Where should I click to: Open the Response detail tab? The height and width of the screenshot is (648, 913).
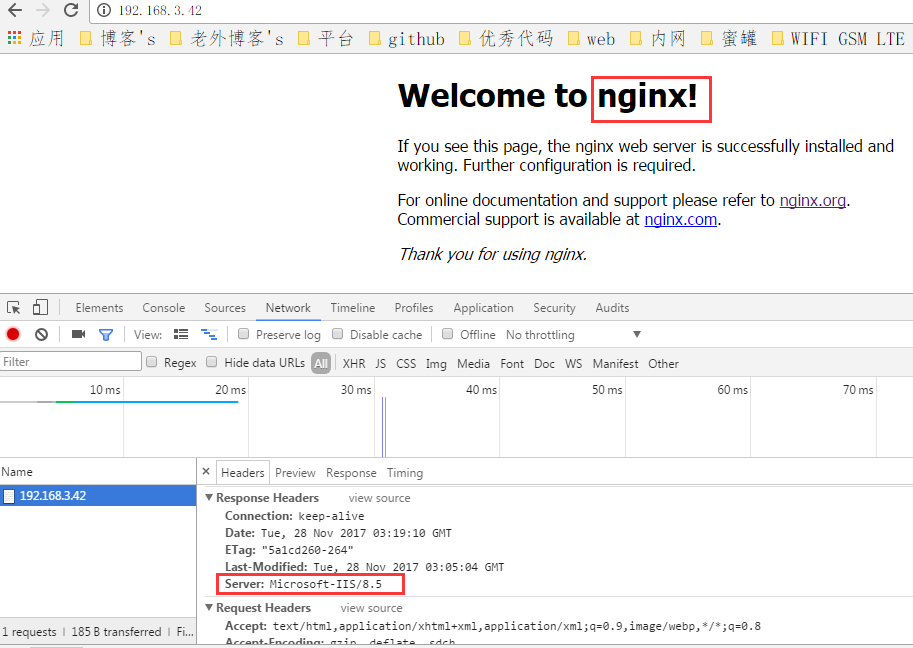pyautogui.click(x=351, y=472)
